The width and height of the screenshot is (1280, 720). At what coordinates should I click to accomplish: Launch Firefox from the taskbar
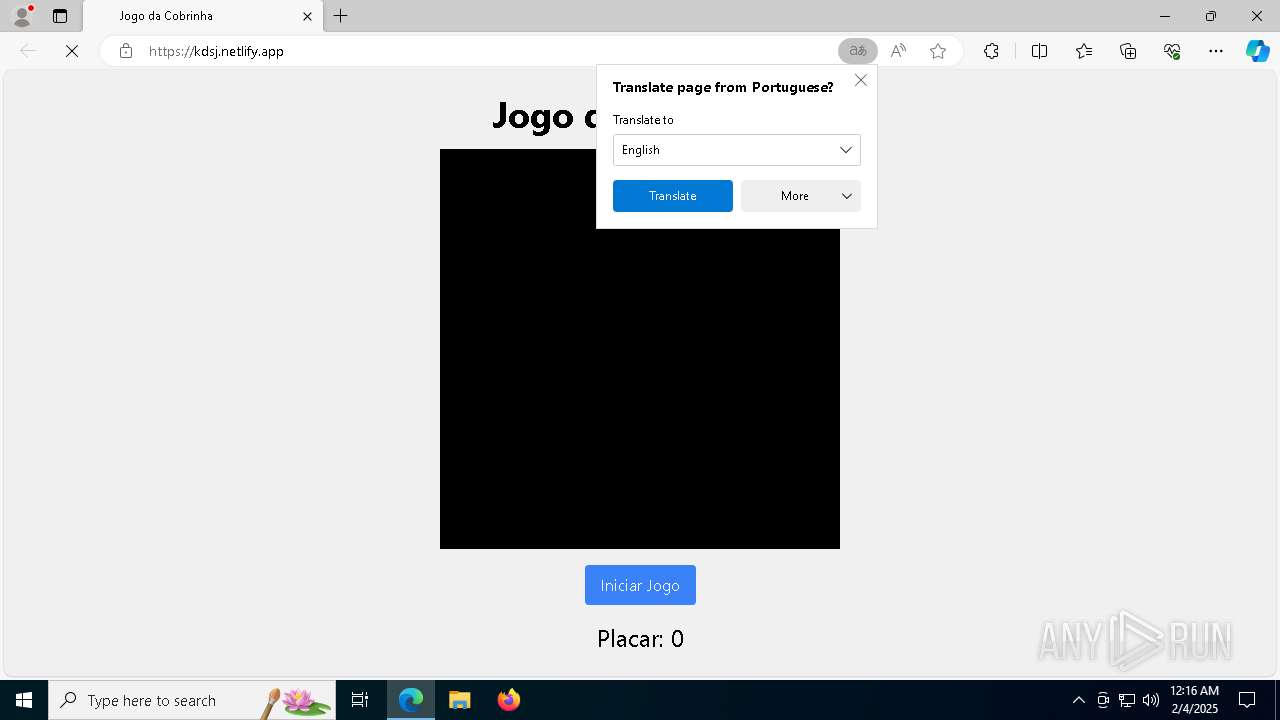(x=508, y=700)
